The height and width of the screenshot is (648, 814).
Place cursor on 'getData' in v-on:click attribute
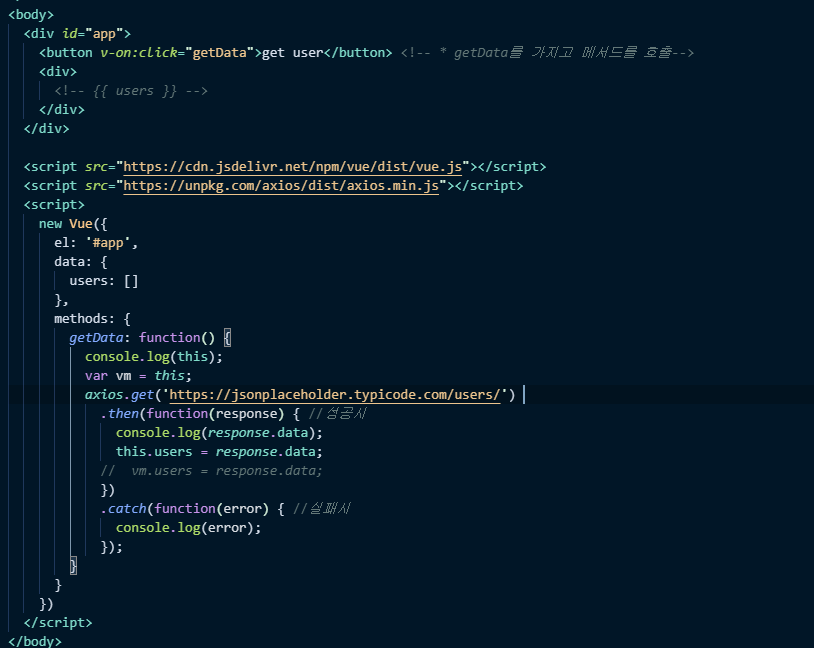[220, 52]
